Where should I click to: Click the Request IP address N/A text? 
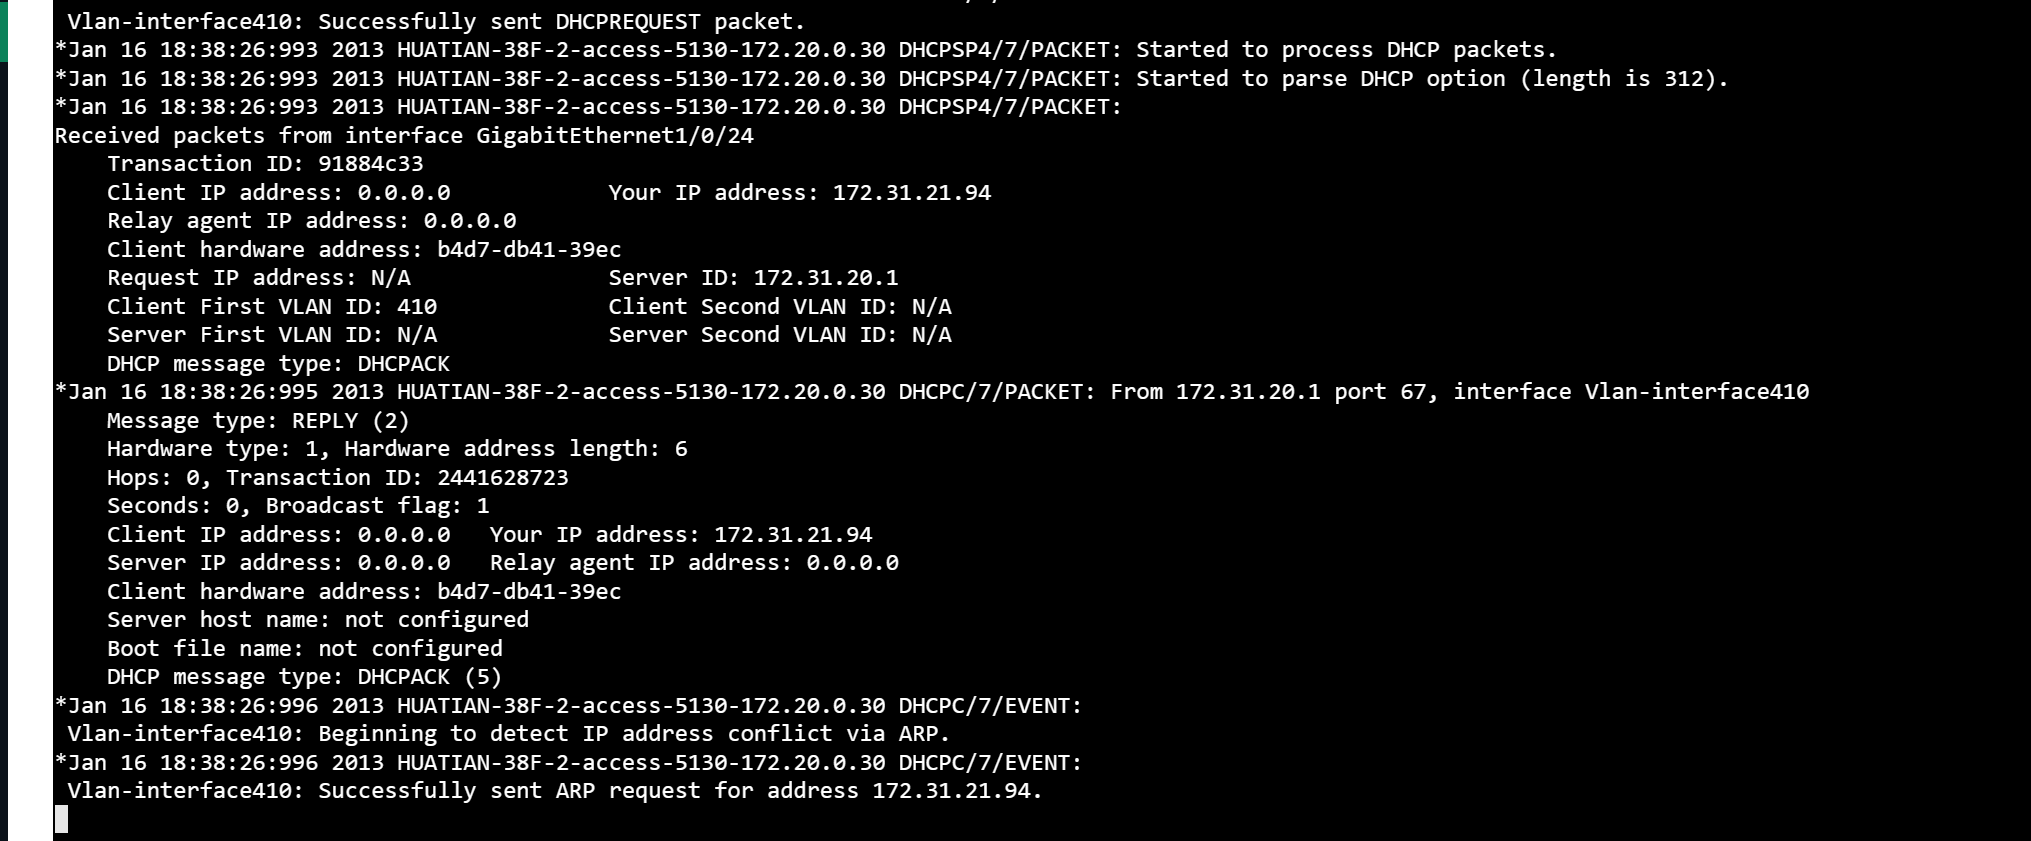pos(258,278)
